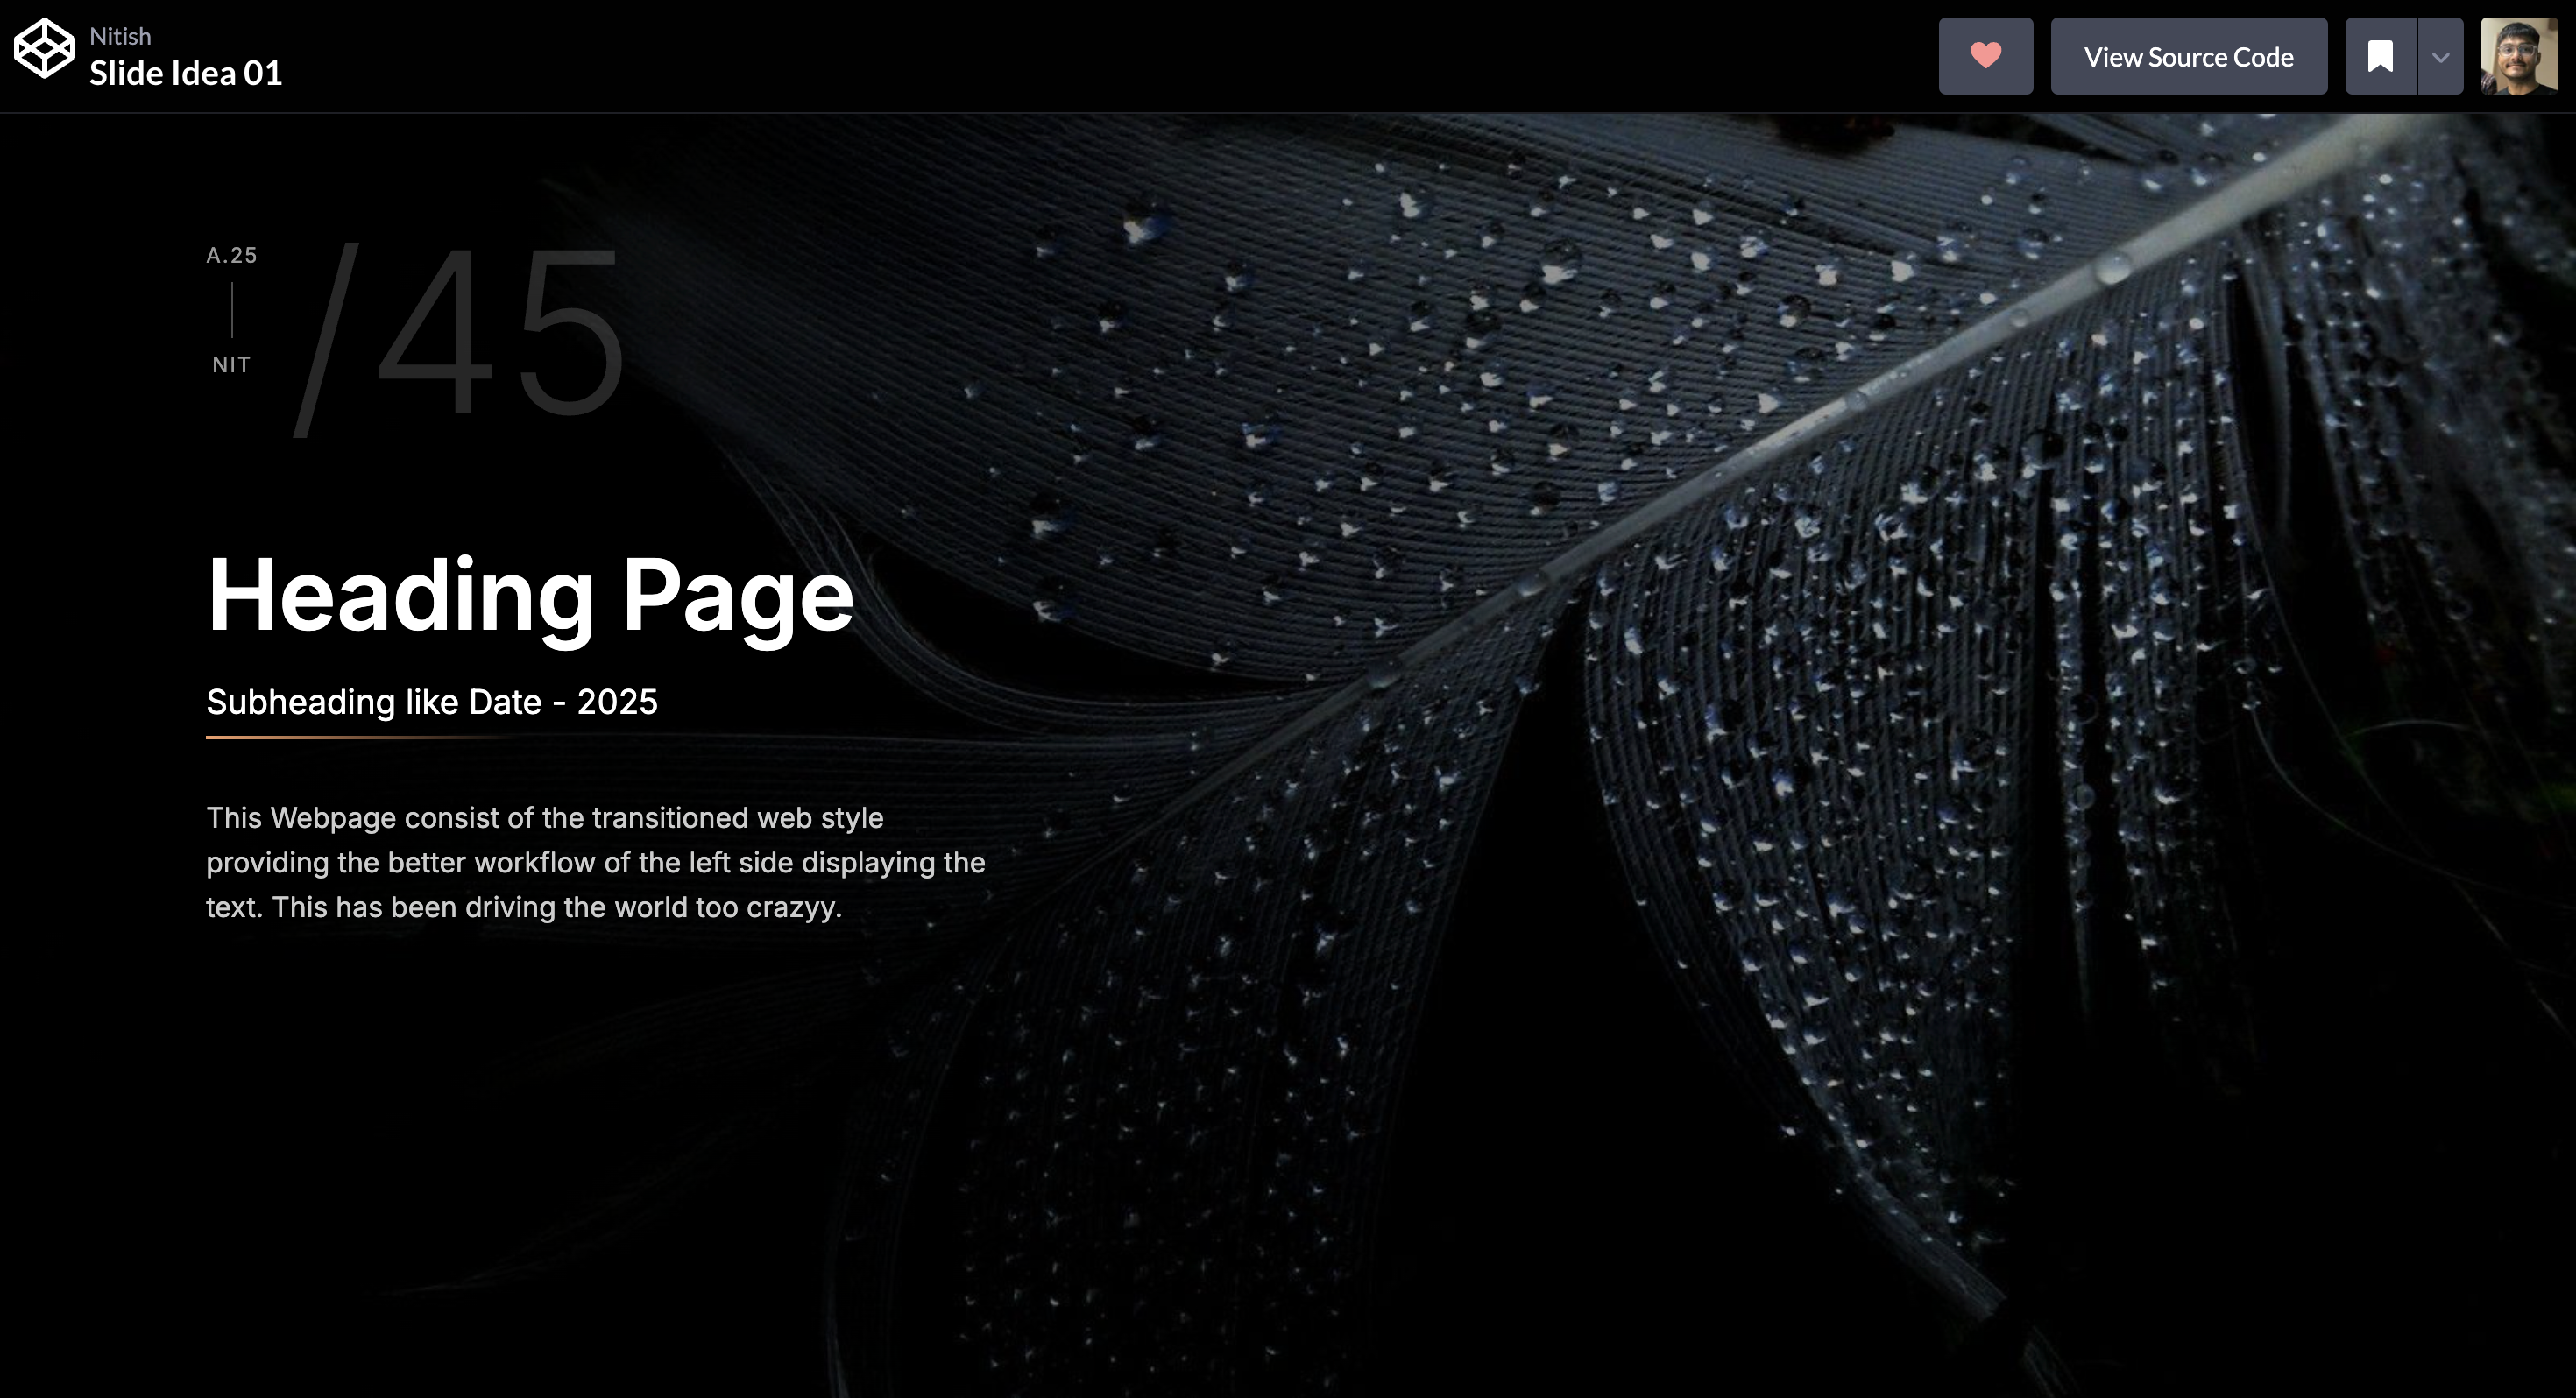The image size is (2576, 1398).
Task: Open the user profile avatar menu
Action: [x=2518, y=56]
